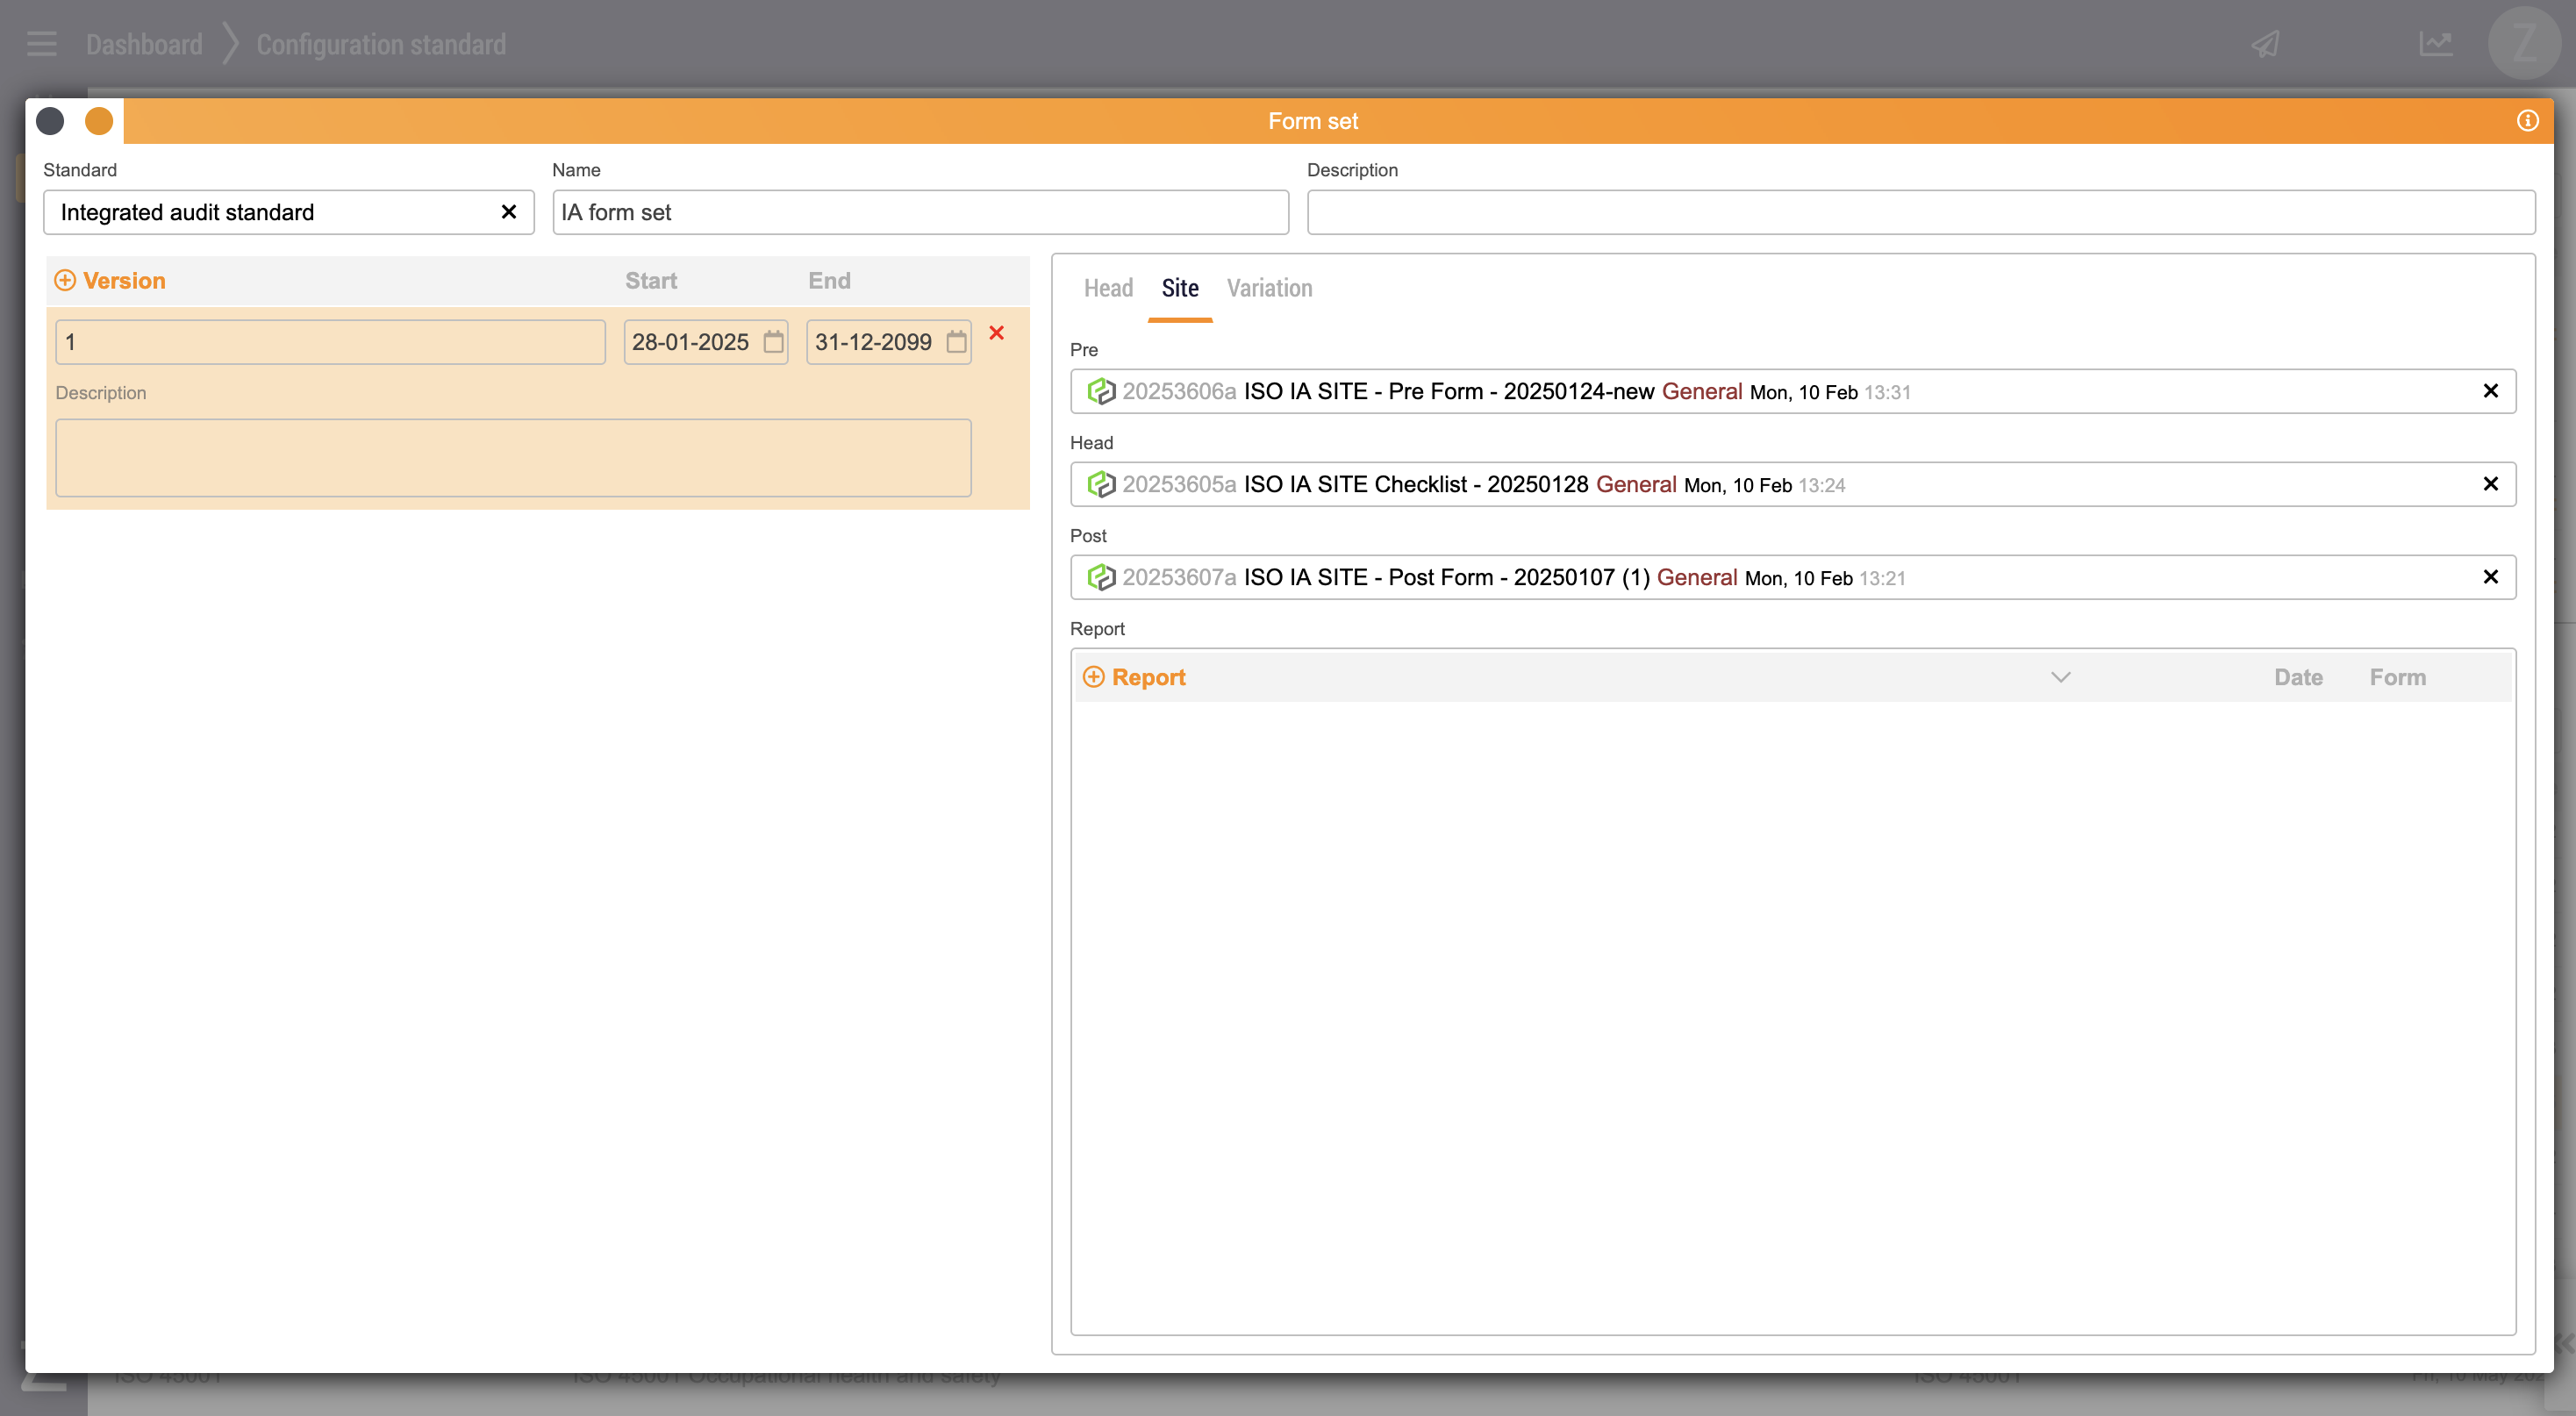Remove the Head ISO IA SITE Checklist form

point(2490,484)
